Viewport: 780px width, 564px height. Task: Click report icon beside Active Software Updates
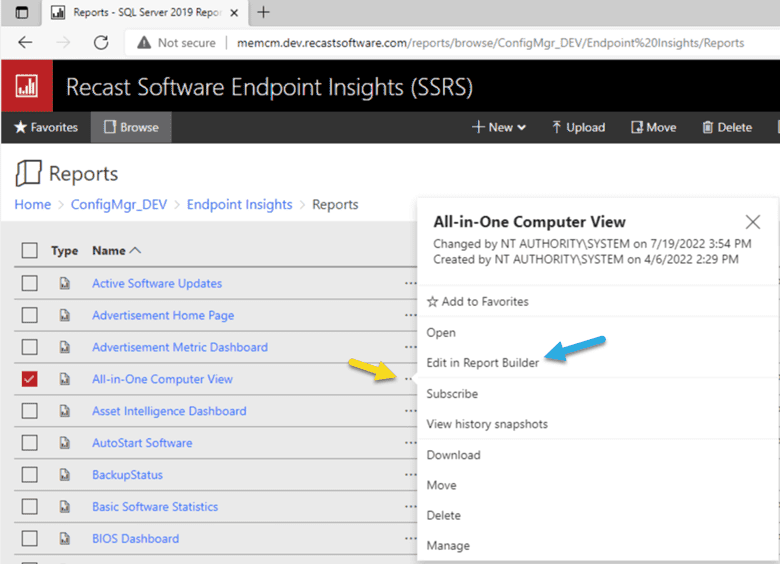pos(65,284)
